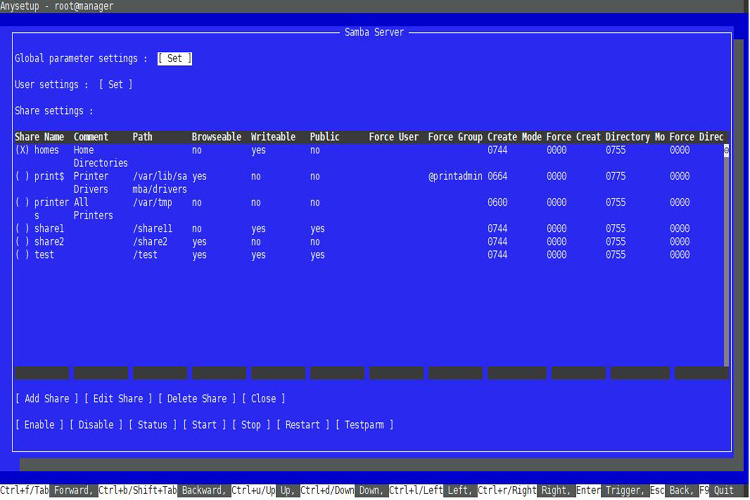Click the Public column header
This screenshot has height=500, width=750.
[x=325, y=137]
